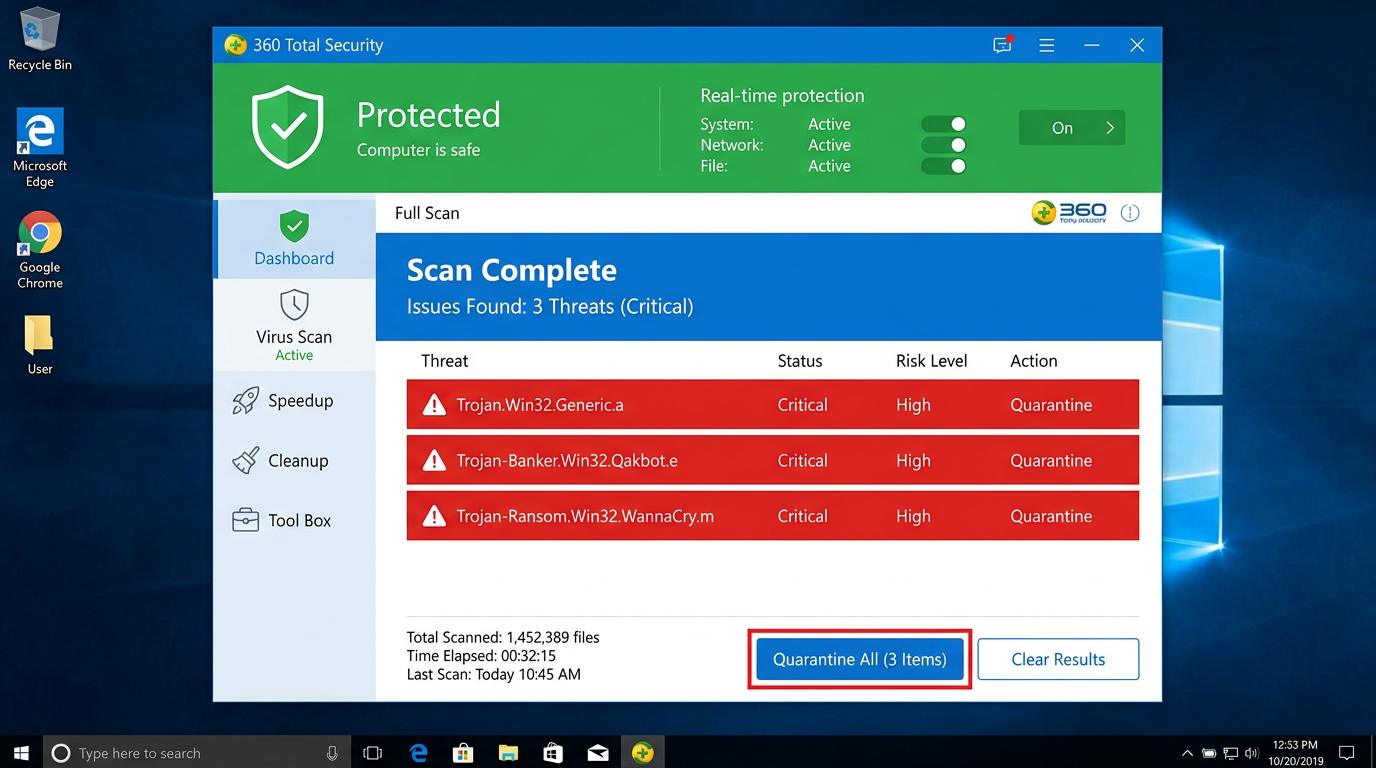Screen dimensions: 1376x768
Task: Switch to the Virus Scan tab
Action: (x=294, y=324)
